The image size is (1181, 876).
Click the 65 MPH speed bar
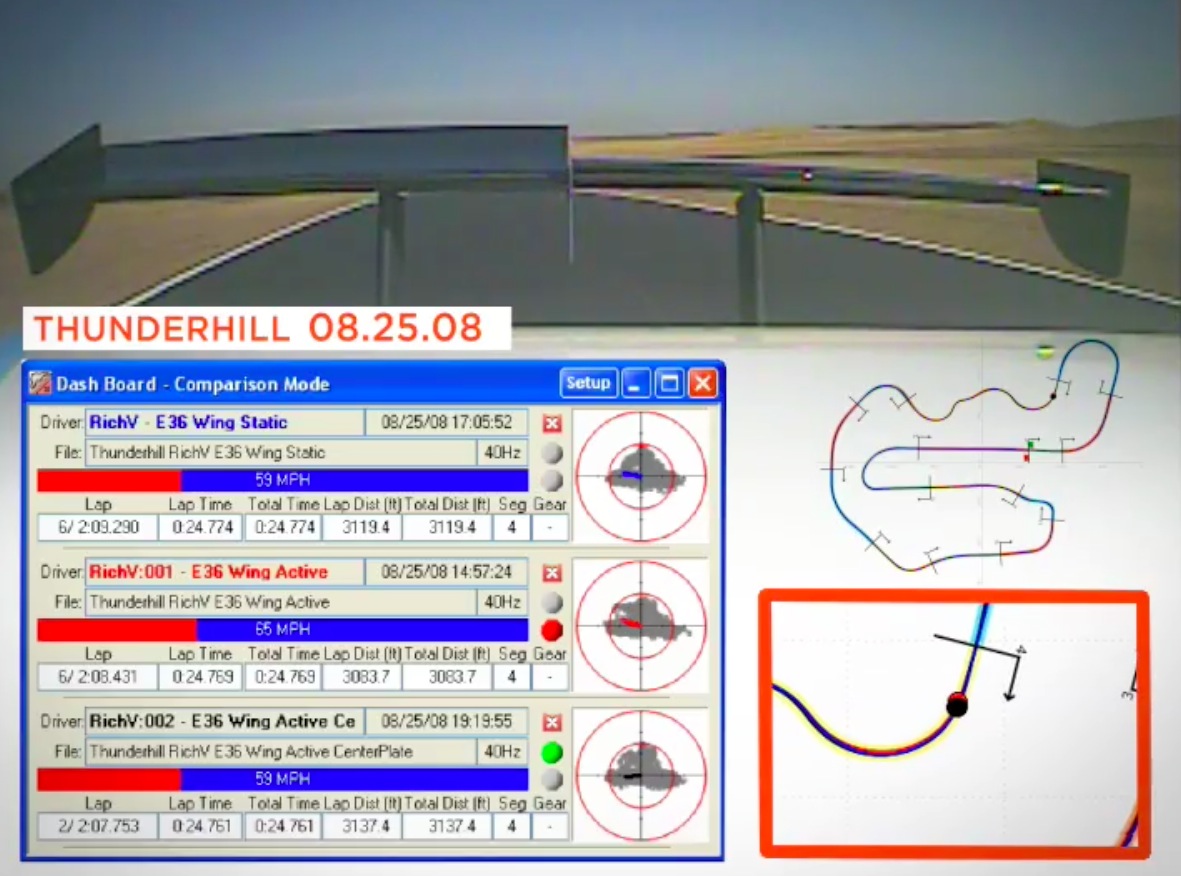282,630
